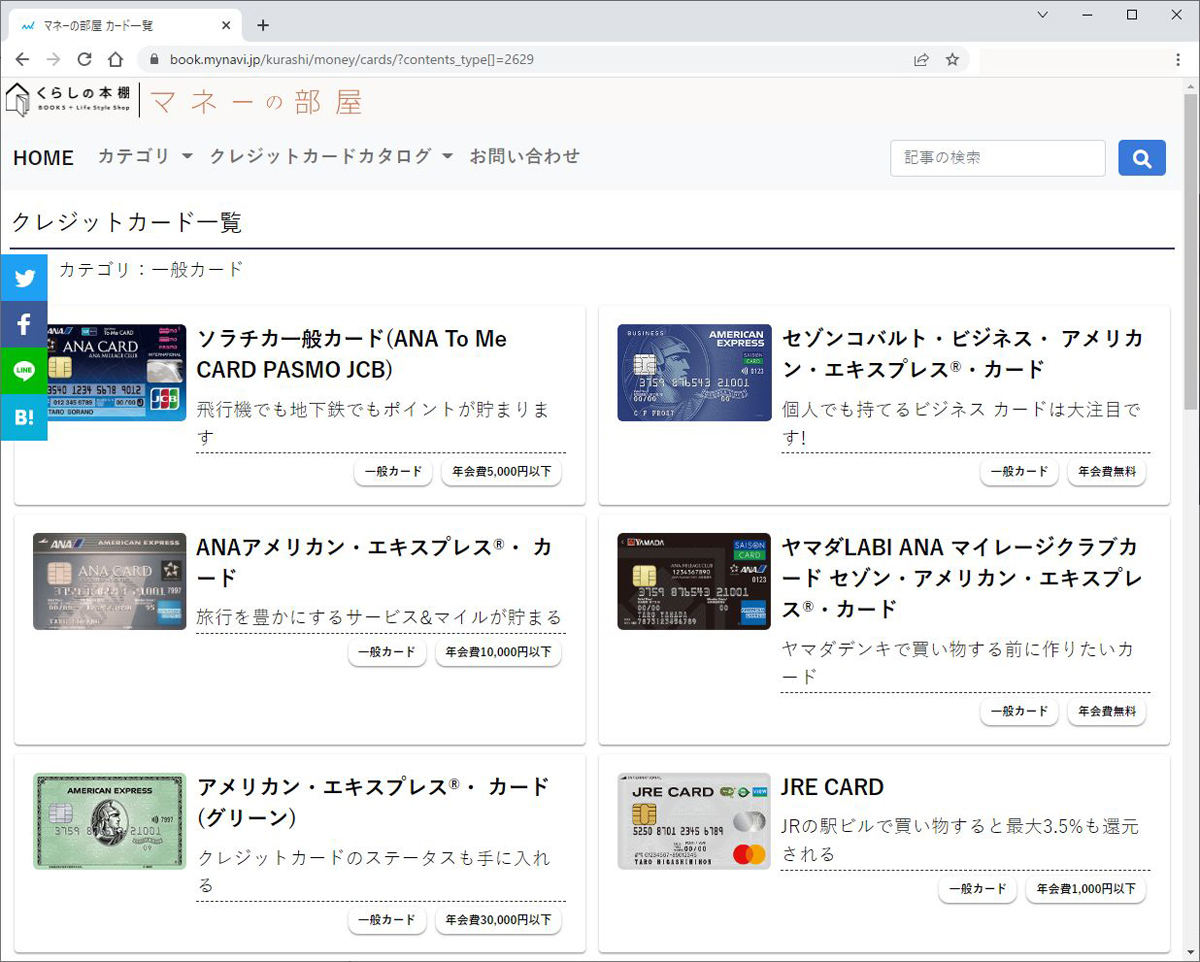Click the くらしの本棚 logo

click(x=69, y=100)
